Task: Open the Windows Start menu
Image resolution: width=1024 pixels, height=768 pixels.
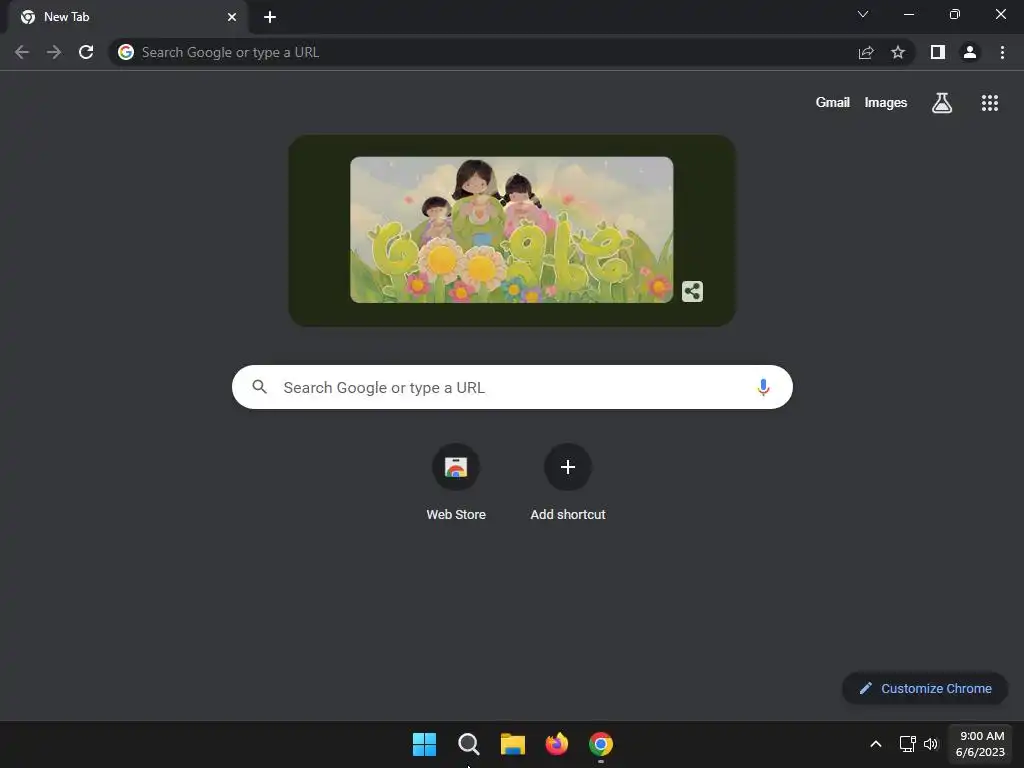Action: point(424,744)
